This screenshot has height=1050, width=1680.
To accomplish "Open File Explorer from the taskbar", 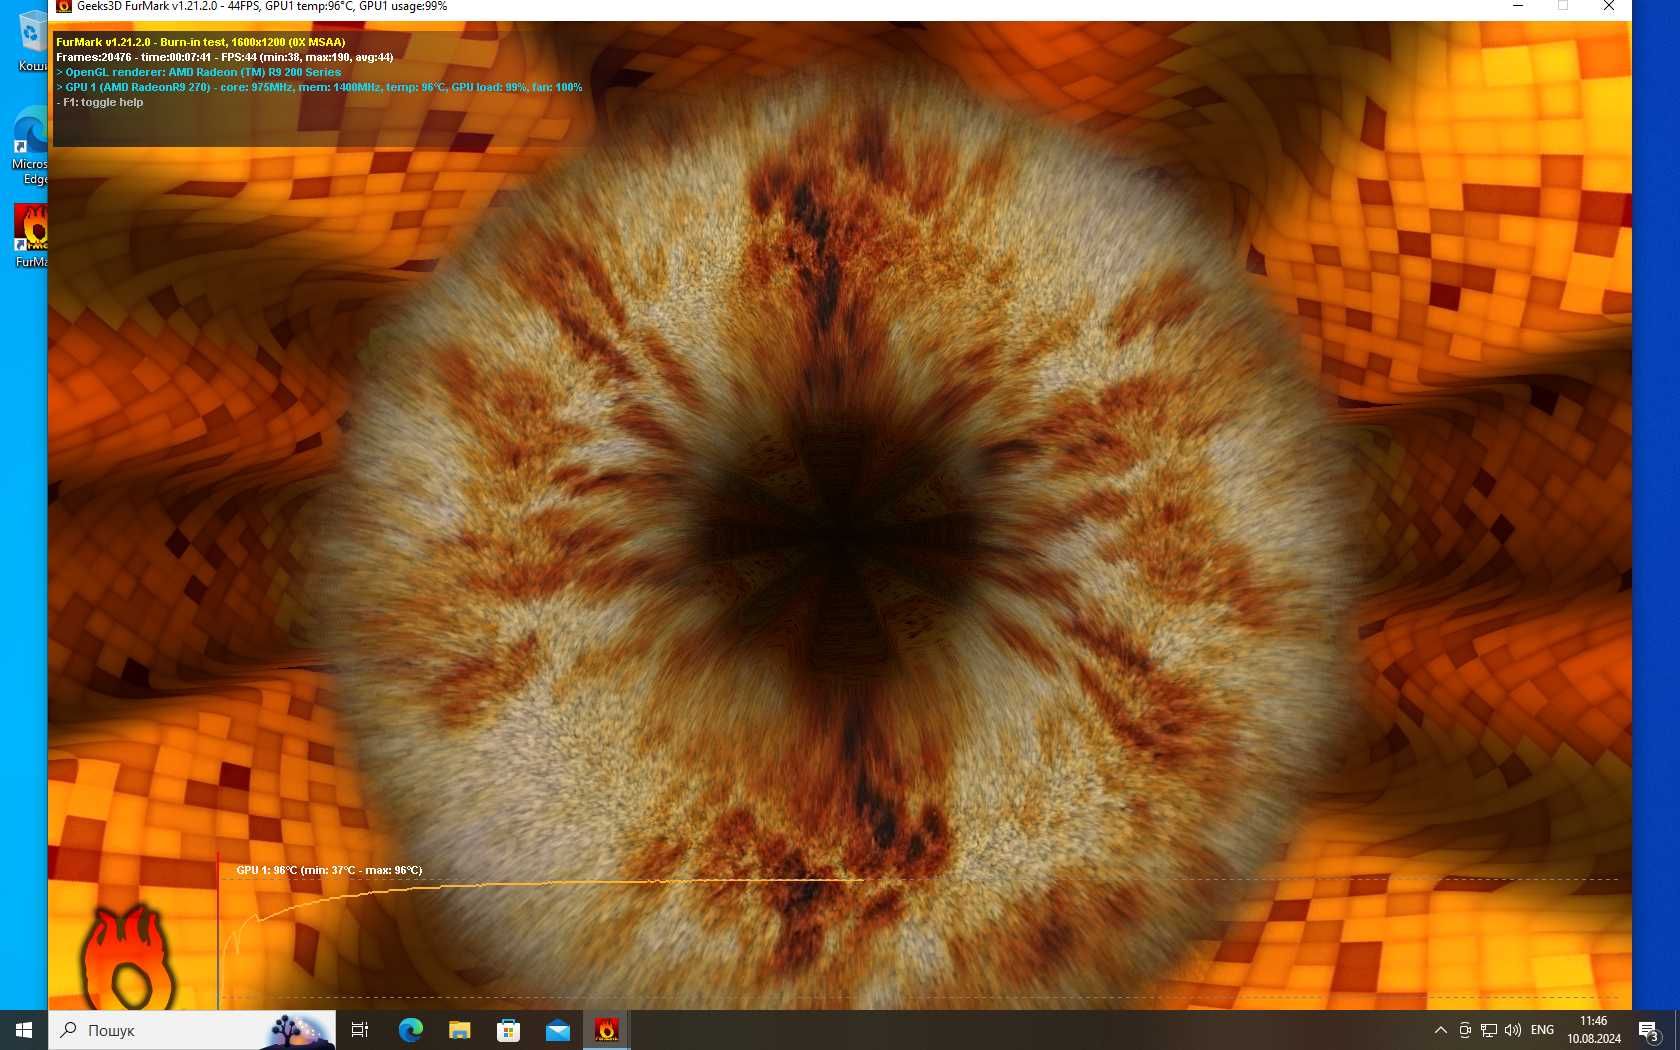I will [459, 1030].
